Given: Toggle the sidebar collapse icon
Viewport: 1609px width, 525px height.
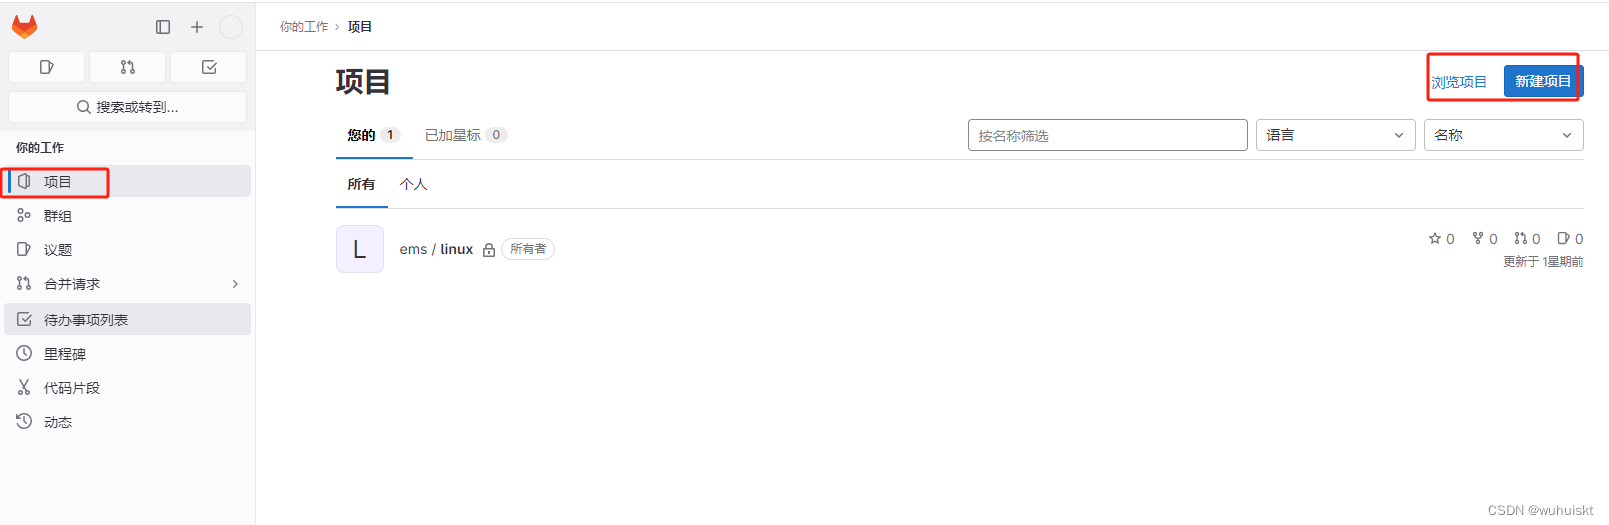Looking at the screenshot, I should (163, 27).
